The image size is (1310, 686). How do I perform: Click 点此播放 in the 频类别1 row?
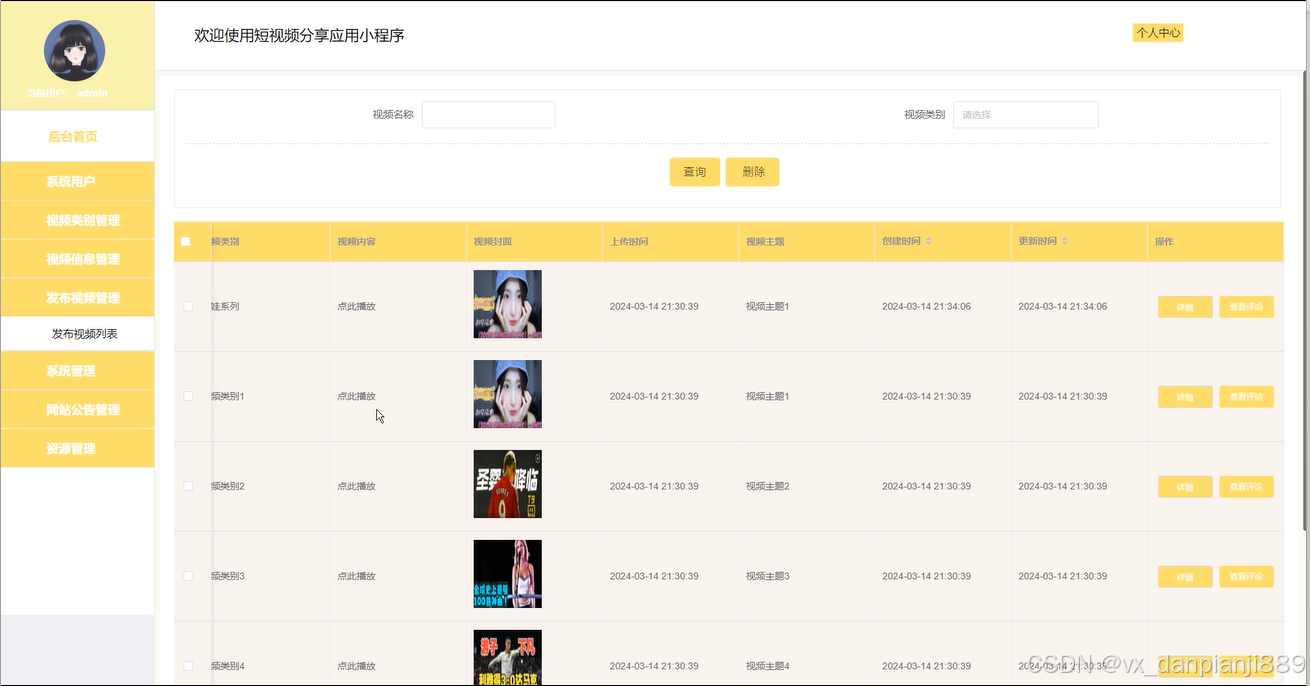(357, 396)
